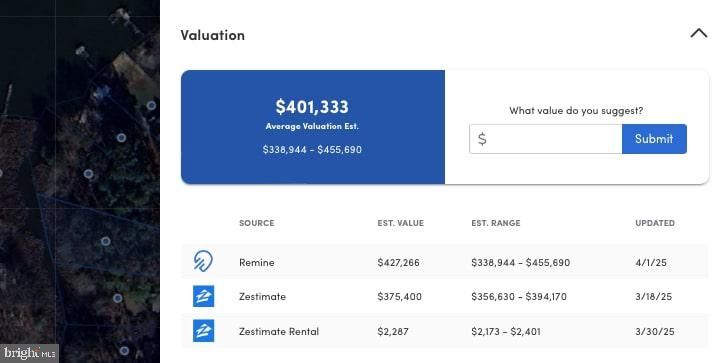Viewport: 727px width, 363px height.
Task: Select the Zestimate Rental source name
Action: click(279, 331)
